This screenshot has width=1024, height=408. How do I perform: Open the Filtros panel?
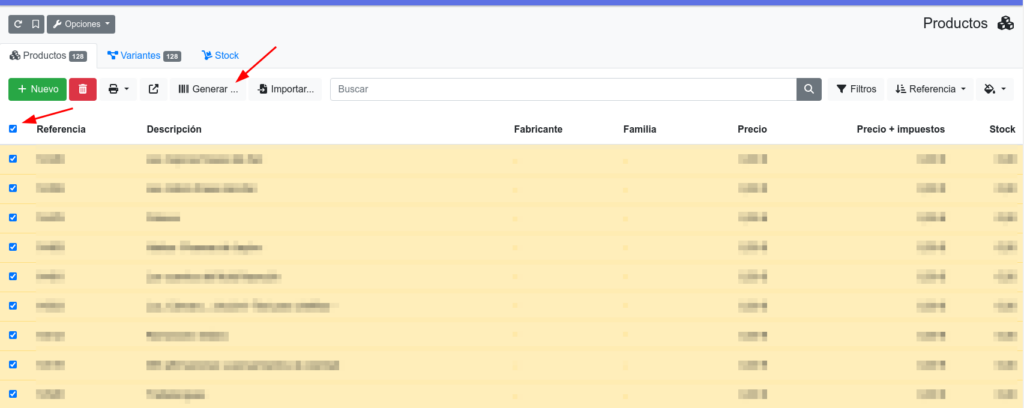(856, 89)
